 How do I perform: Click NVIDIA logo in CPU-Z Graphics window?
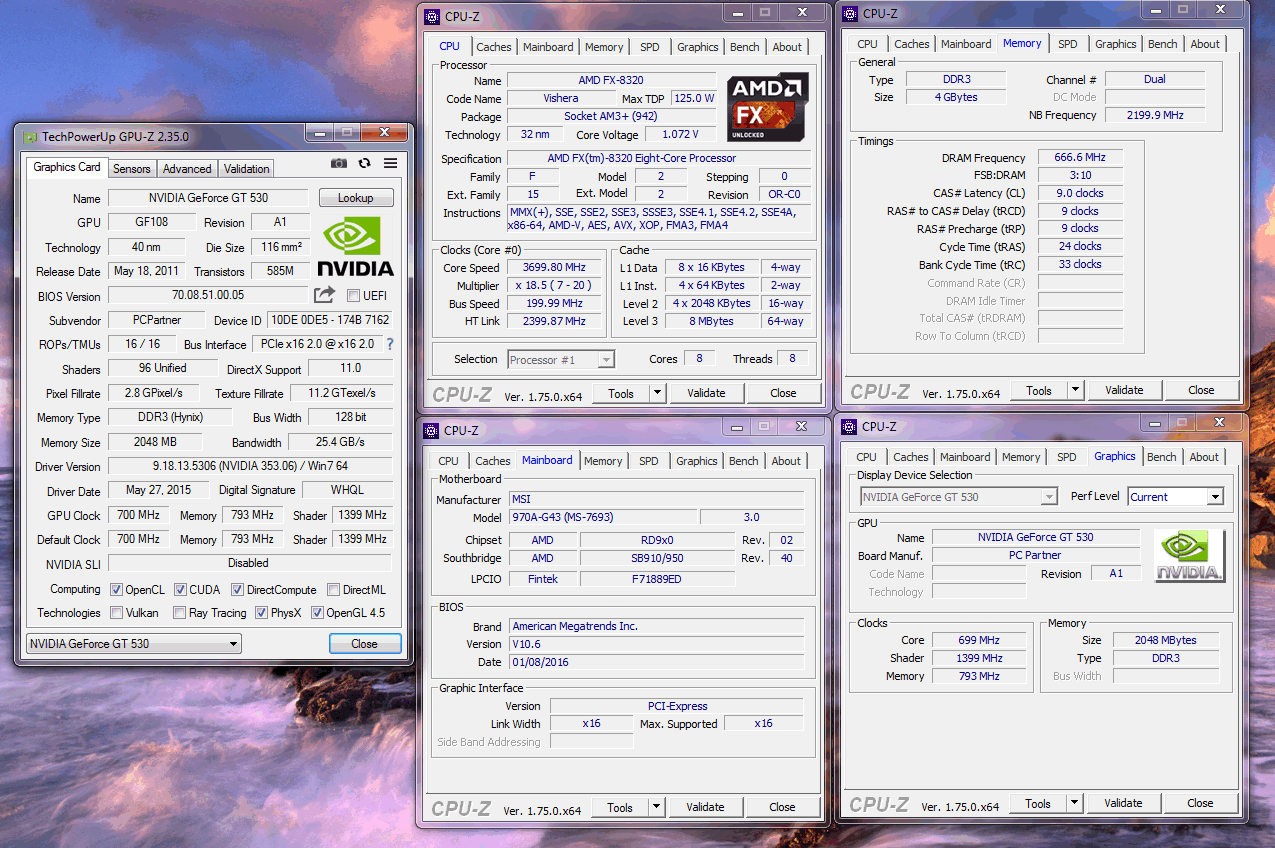1189,556
